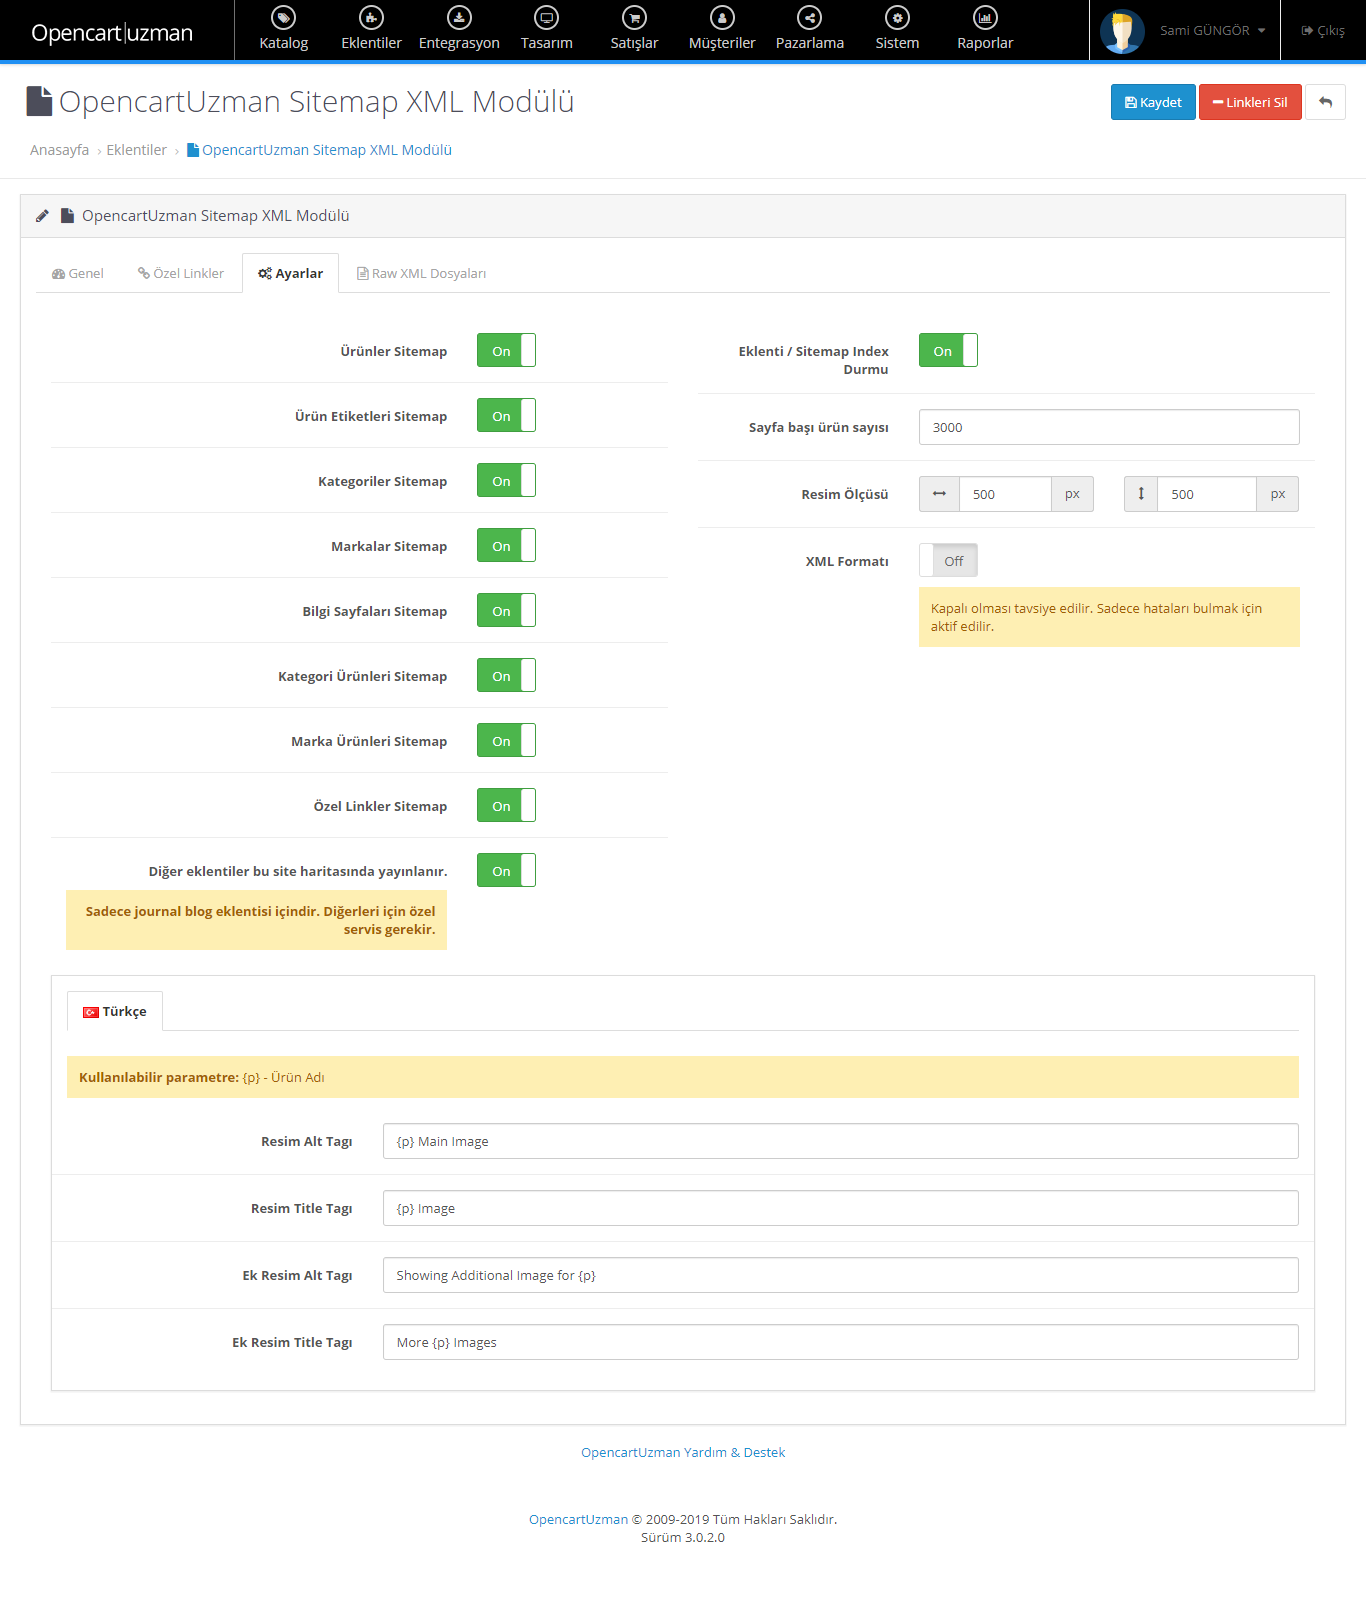This screenshot has height=1610, width=1366.
Task: Toggle the Ürünler Sitemap switch
Action: click(506, 351)
